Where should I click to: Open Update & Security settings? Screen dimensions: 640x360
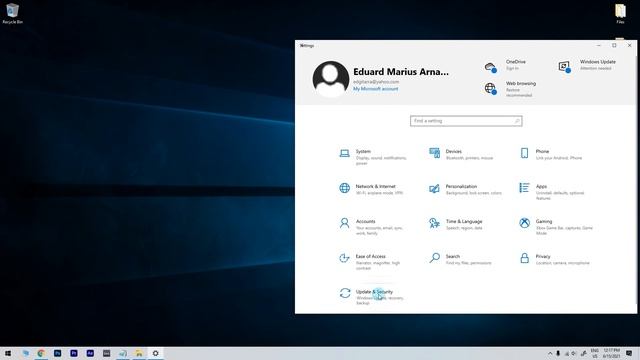[x=371, y=297]
